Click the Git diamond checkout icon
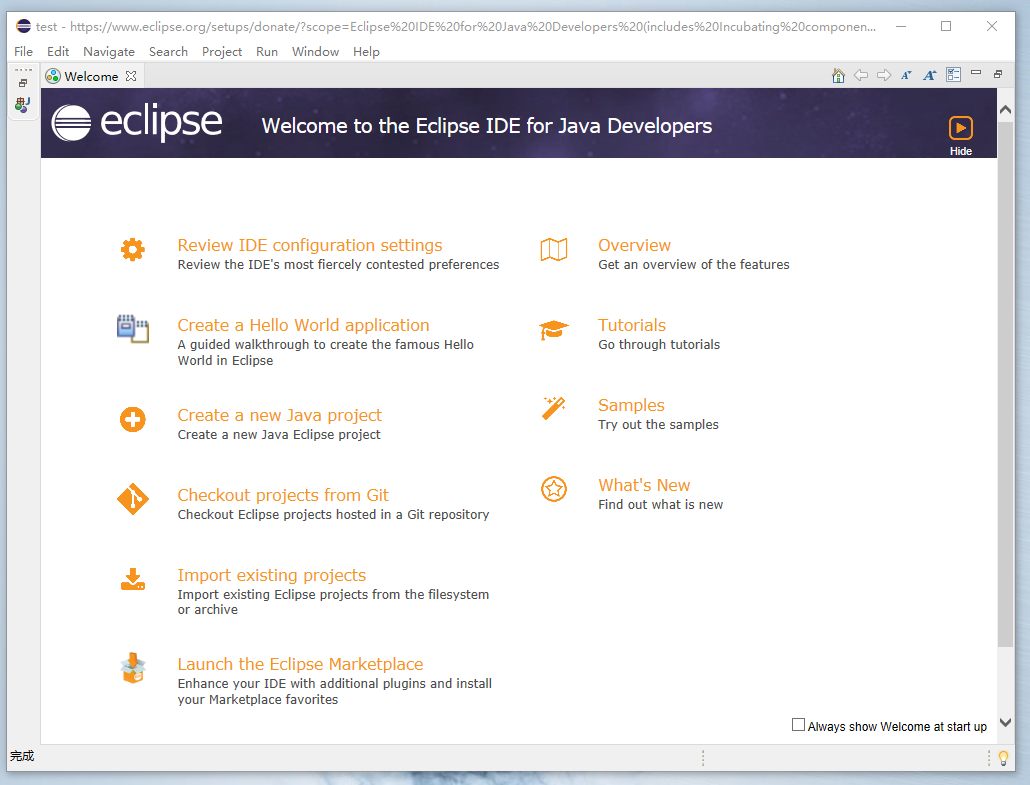 tap(133, 499)
